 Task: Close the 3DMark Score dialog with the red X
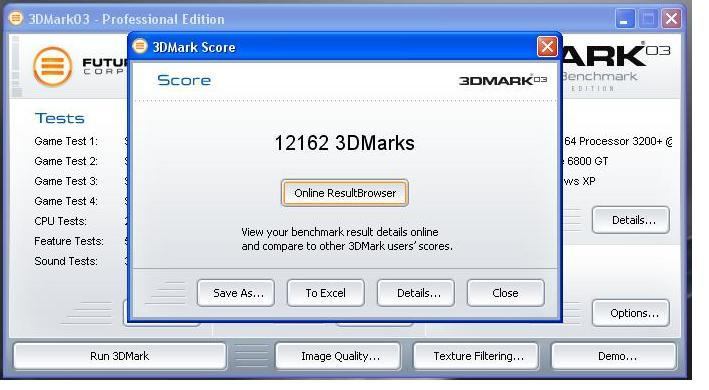(547, 47)
